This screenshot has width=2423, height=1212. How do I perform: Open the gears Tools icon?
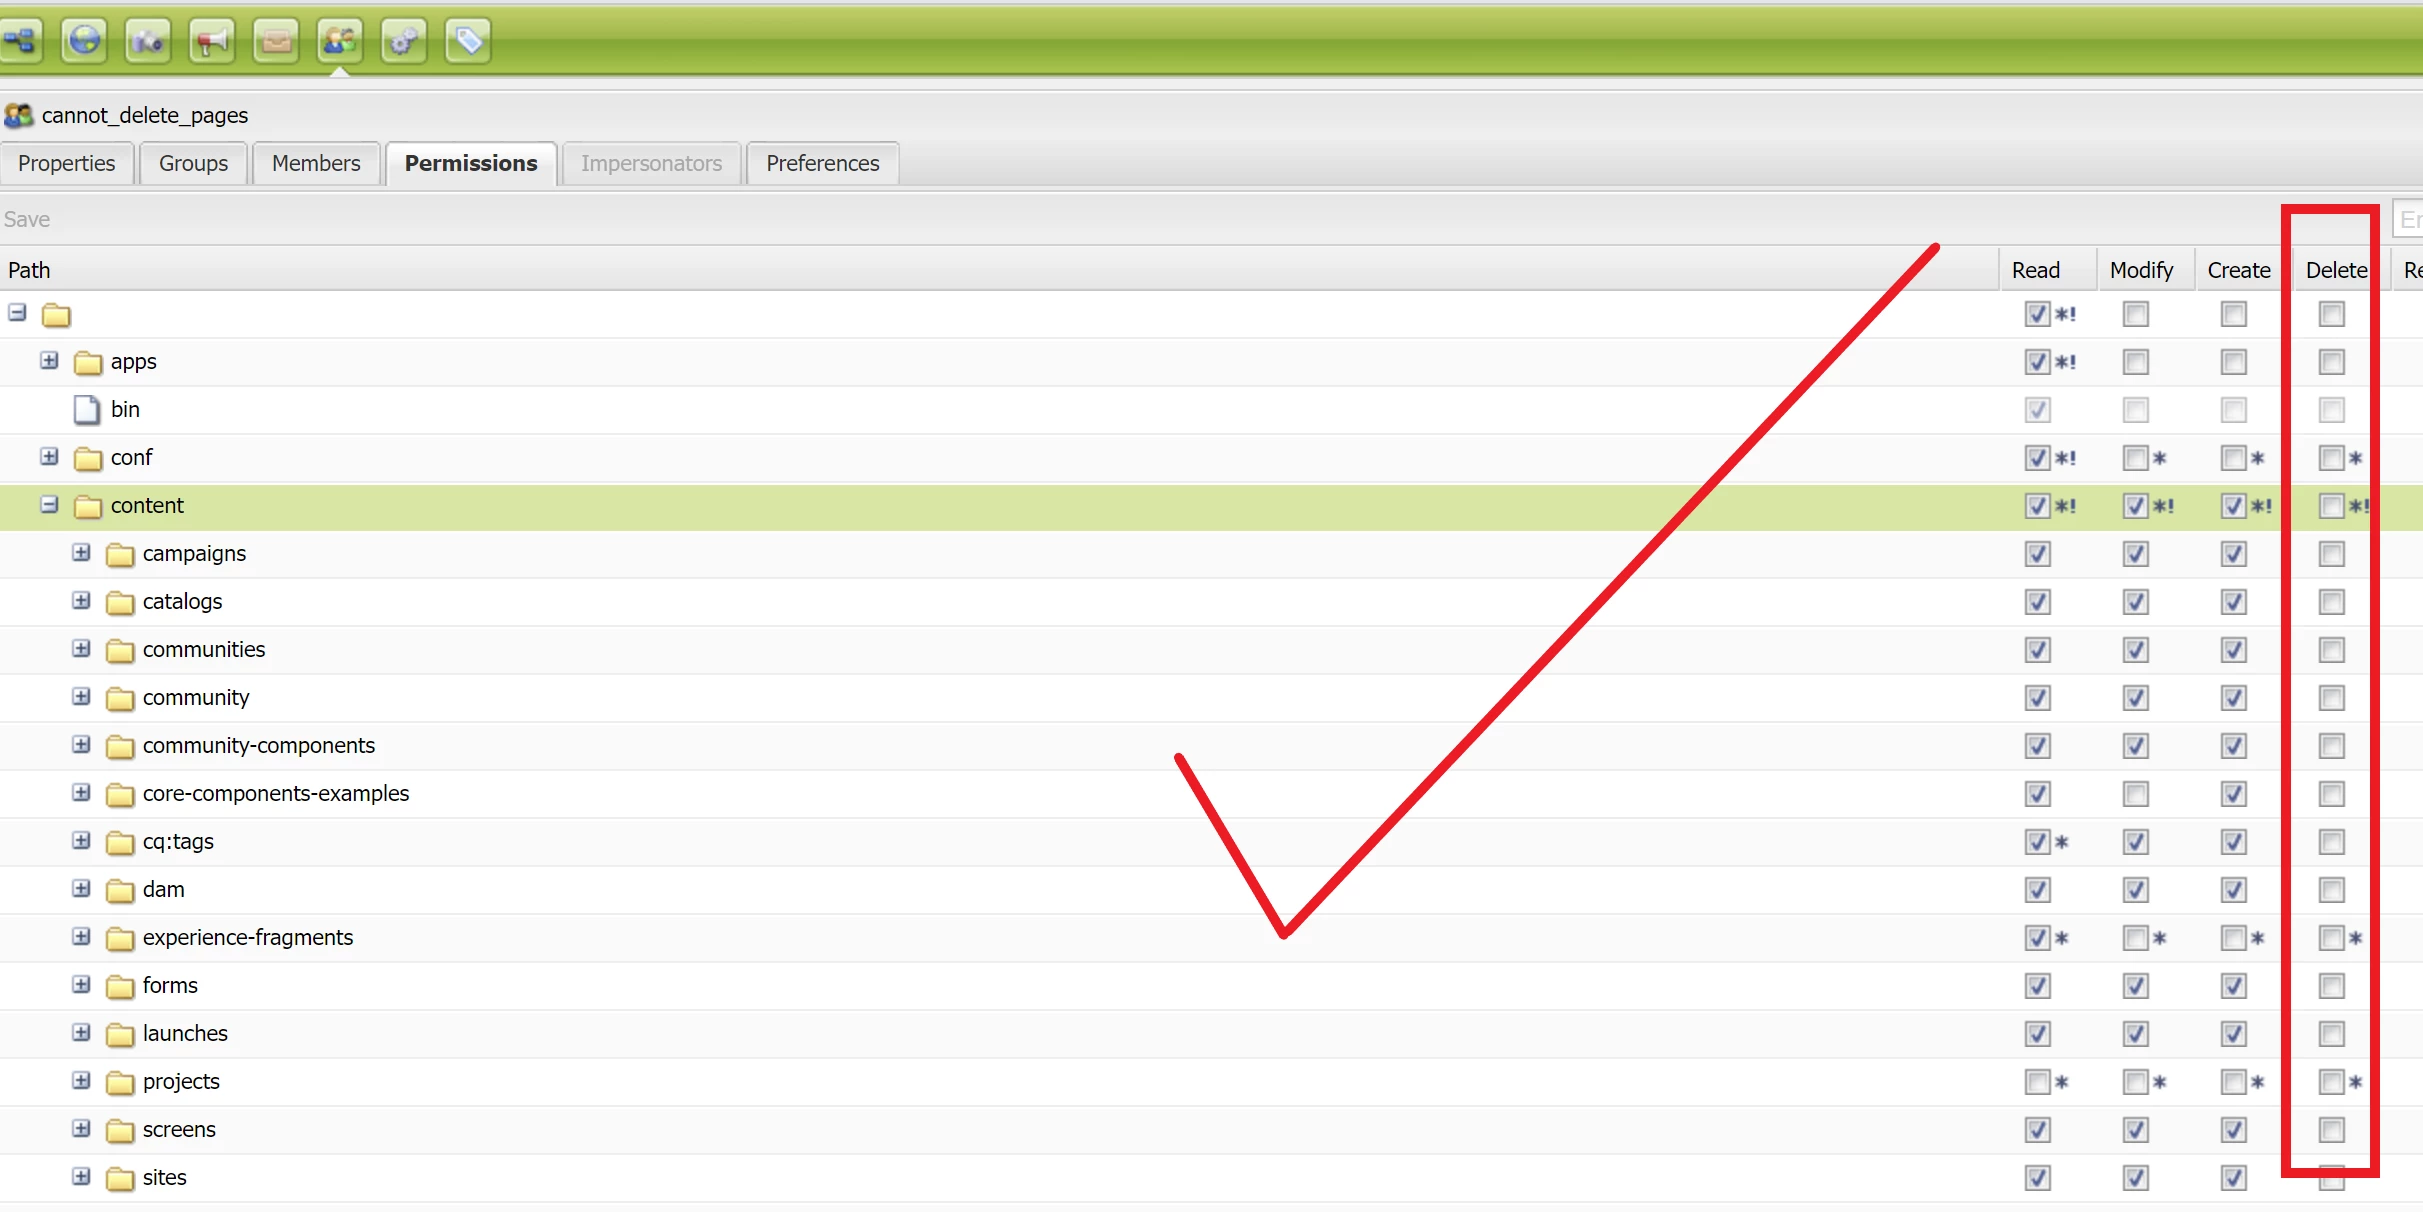pyautogui.click(x=404, y=41)
